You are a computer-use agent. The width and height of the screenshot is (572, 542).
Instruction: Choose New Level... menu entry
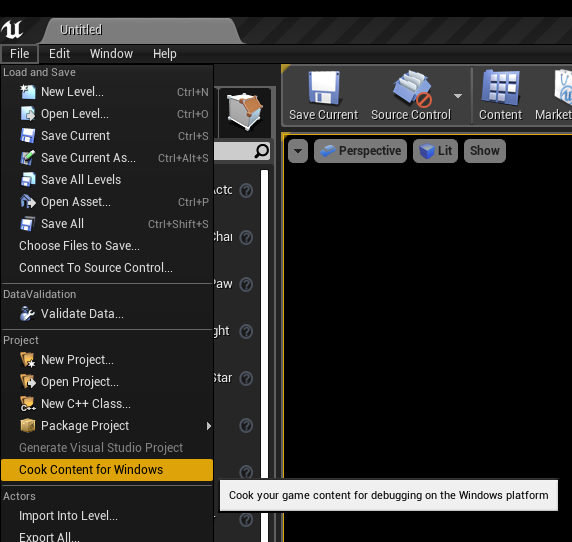pos(107,92)
